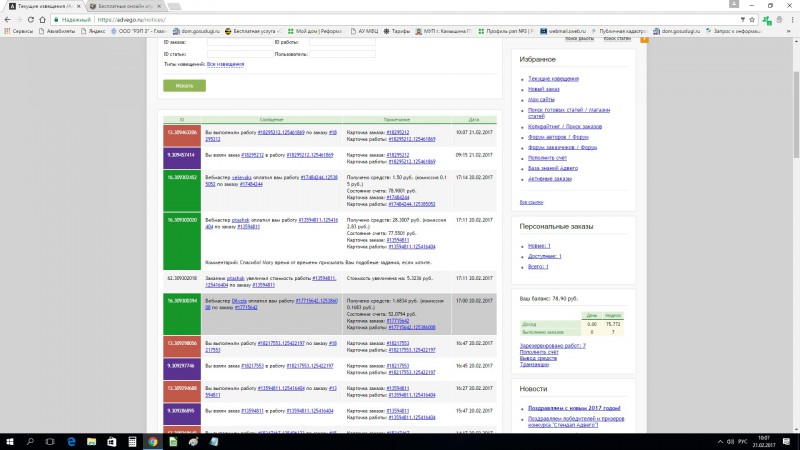Screen dimensions: 800x450
Task: Open the 'Мой дом | Реформа' bookmark
Action: click(x=314, y=31)
